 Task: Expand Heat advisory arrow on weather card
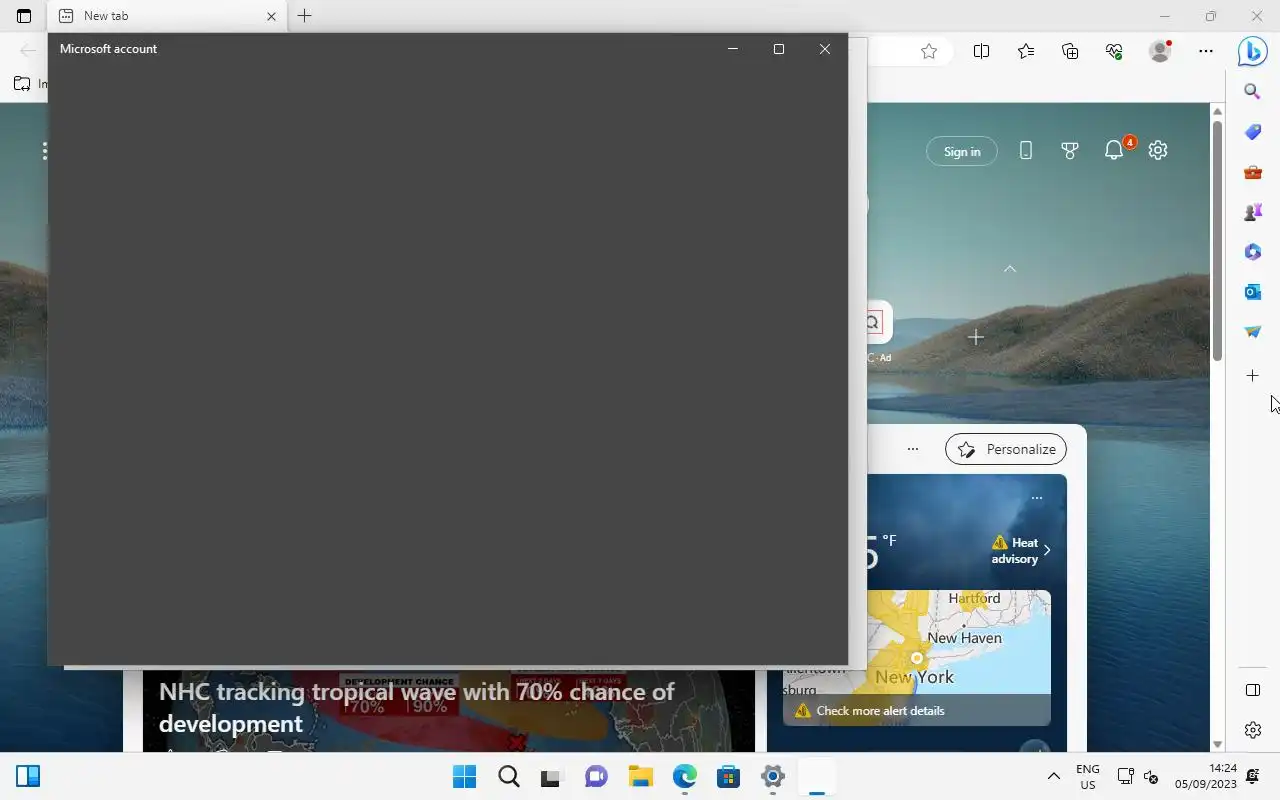(x=1047, y=550)
